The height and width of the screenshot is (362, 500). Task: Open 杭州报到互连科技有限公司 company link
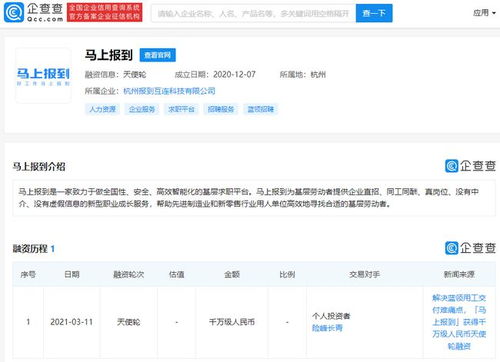point(169,91)
